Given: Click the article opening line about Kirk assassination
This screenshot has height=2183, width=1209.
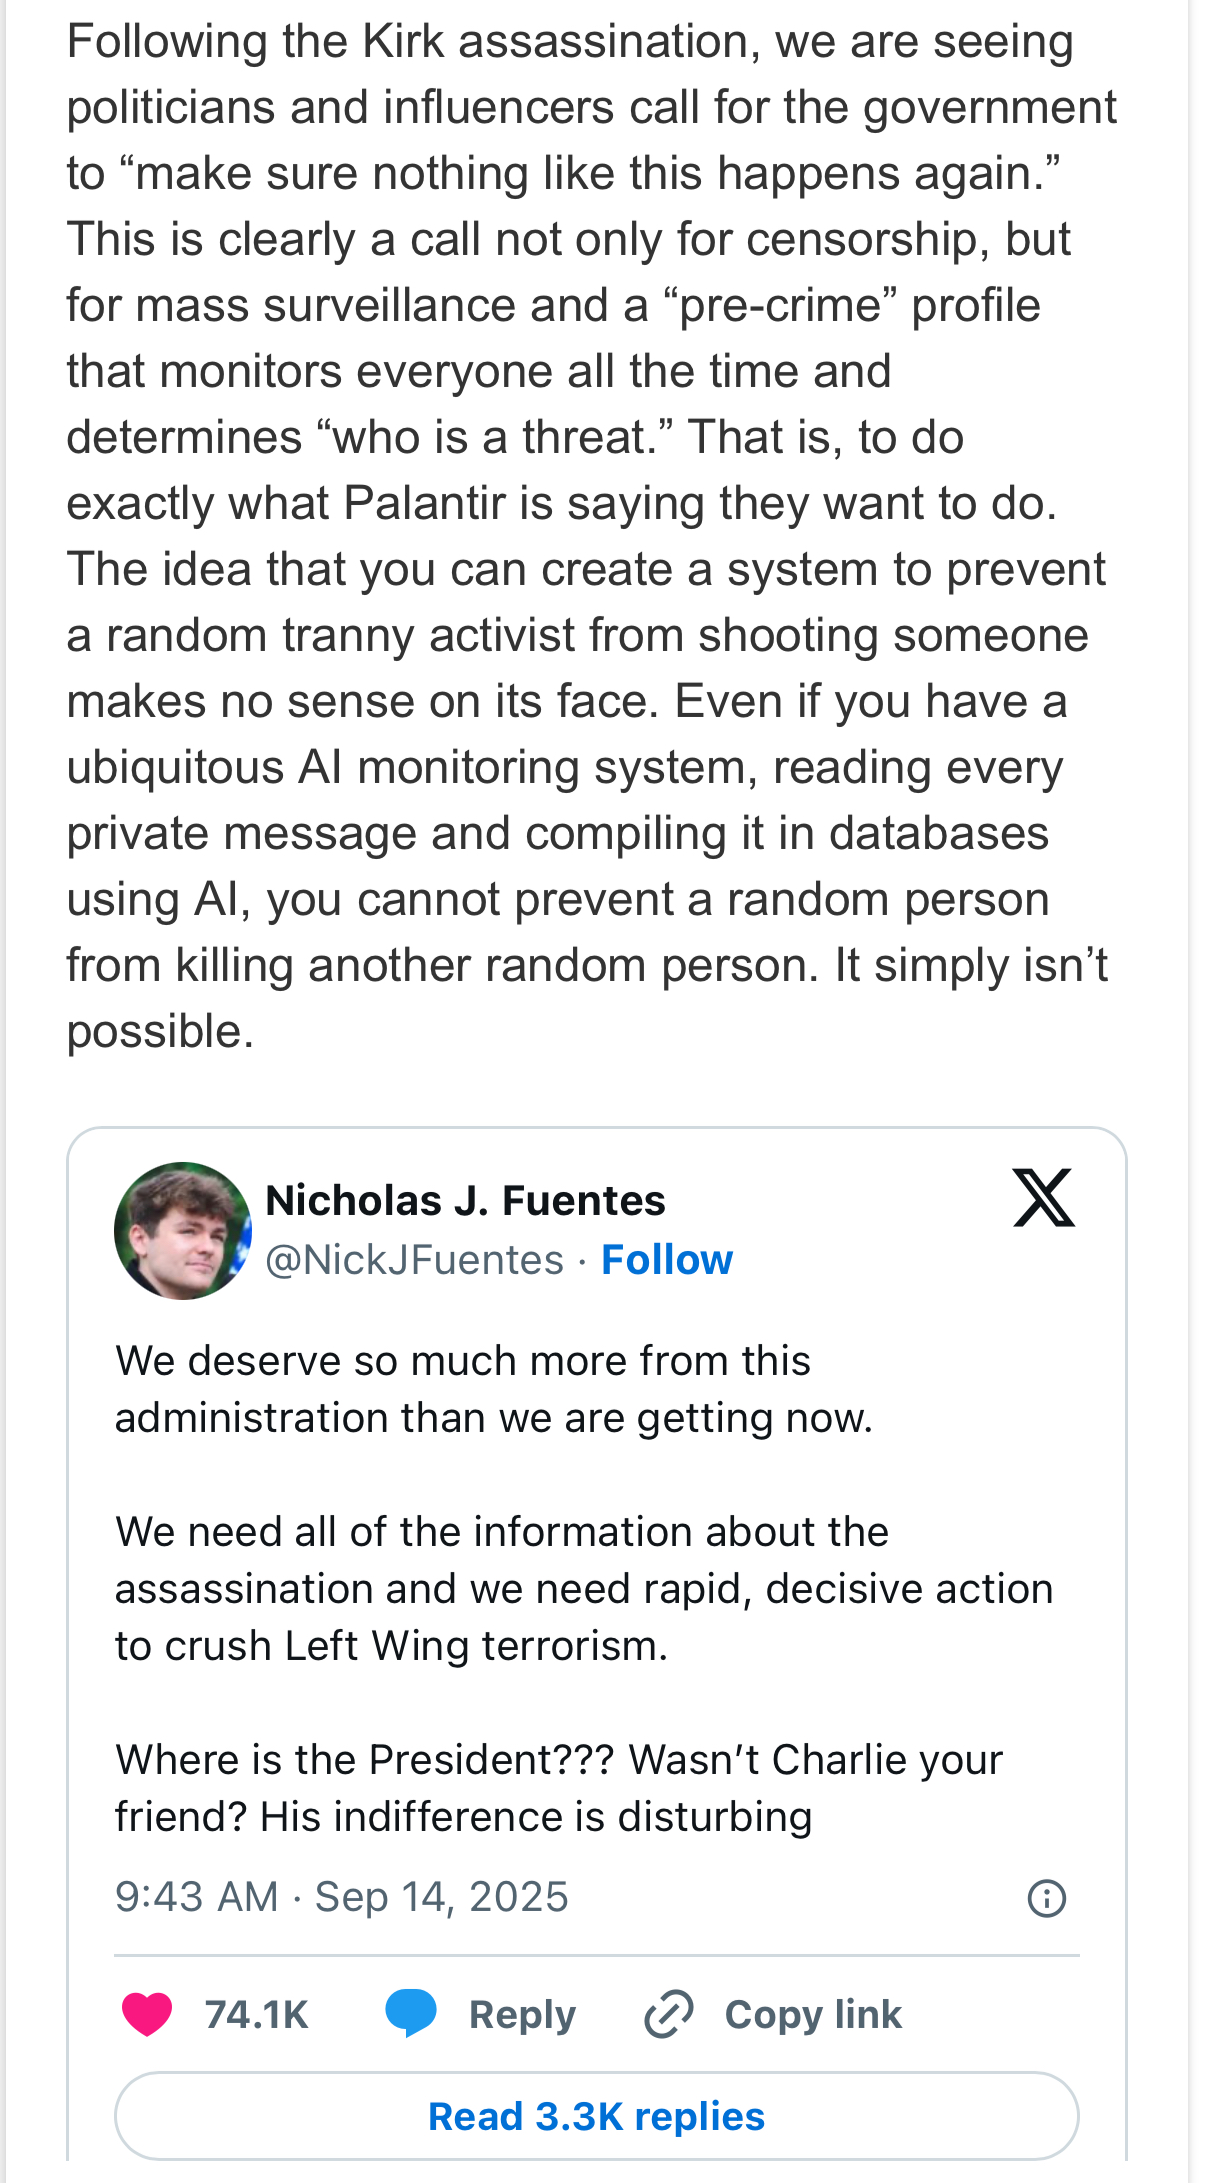Looking at the screenshot, I should pyautogui.click(x=570, y=42).
